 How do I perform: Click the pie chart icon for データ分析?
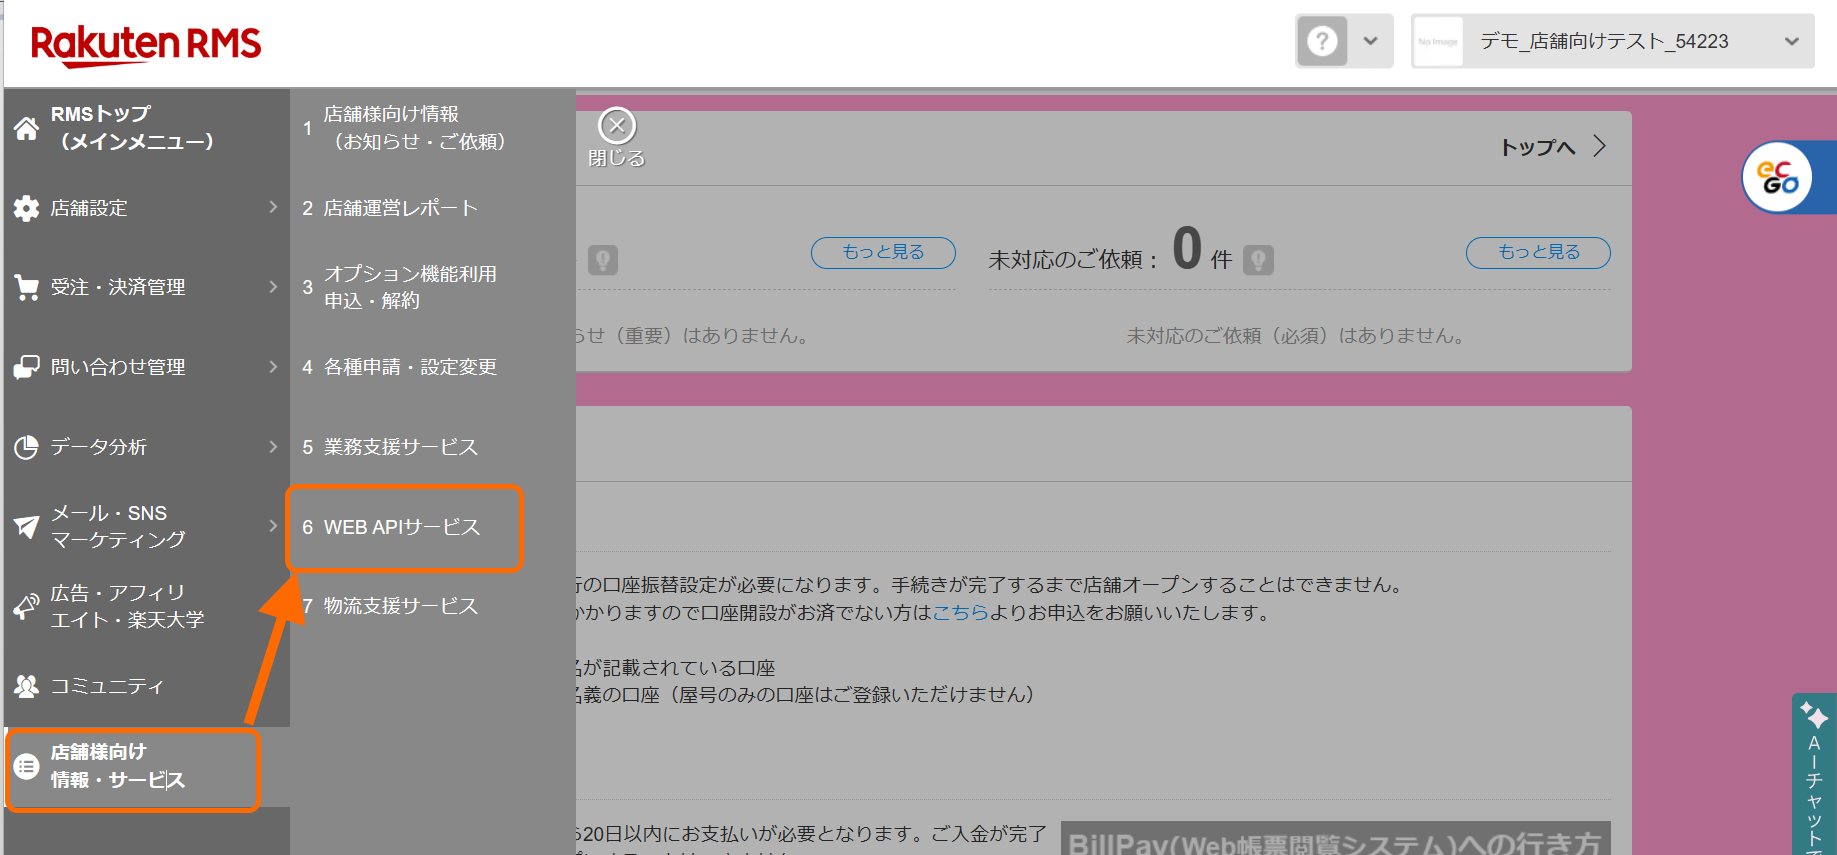(26, 447)
